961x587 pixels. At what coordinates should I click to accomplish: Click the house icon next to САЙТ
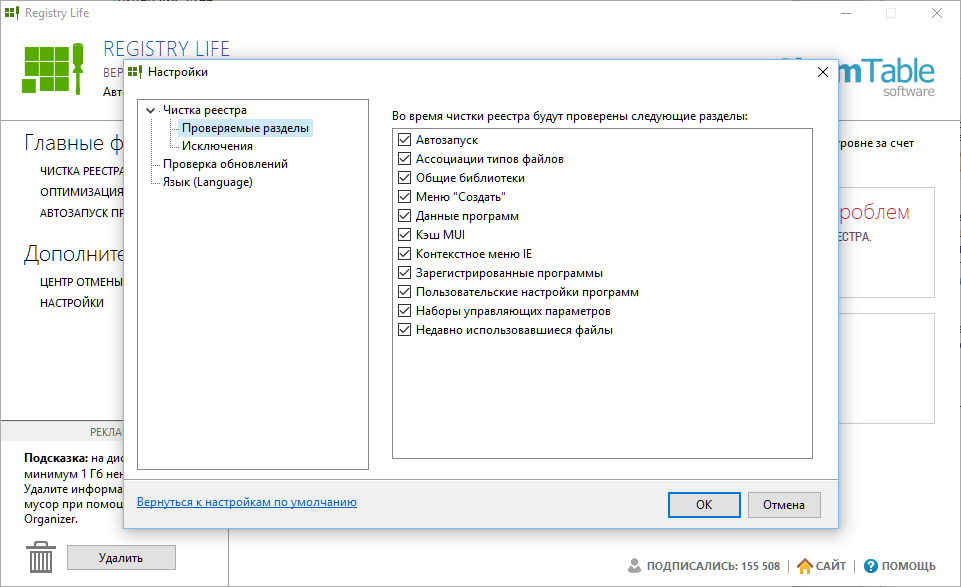[x=804, y=566]
